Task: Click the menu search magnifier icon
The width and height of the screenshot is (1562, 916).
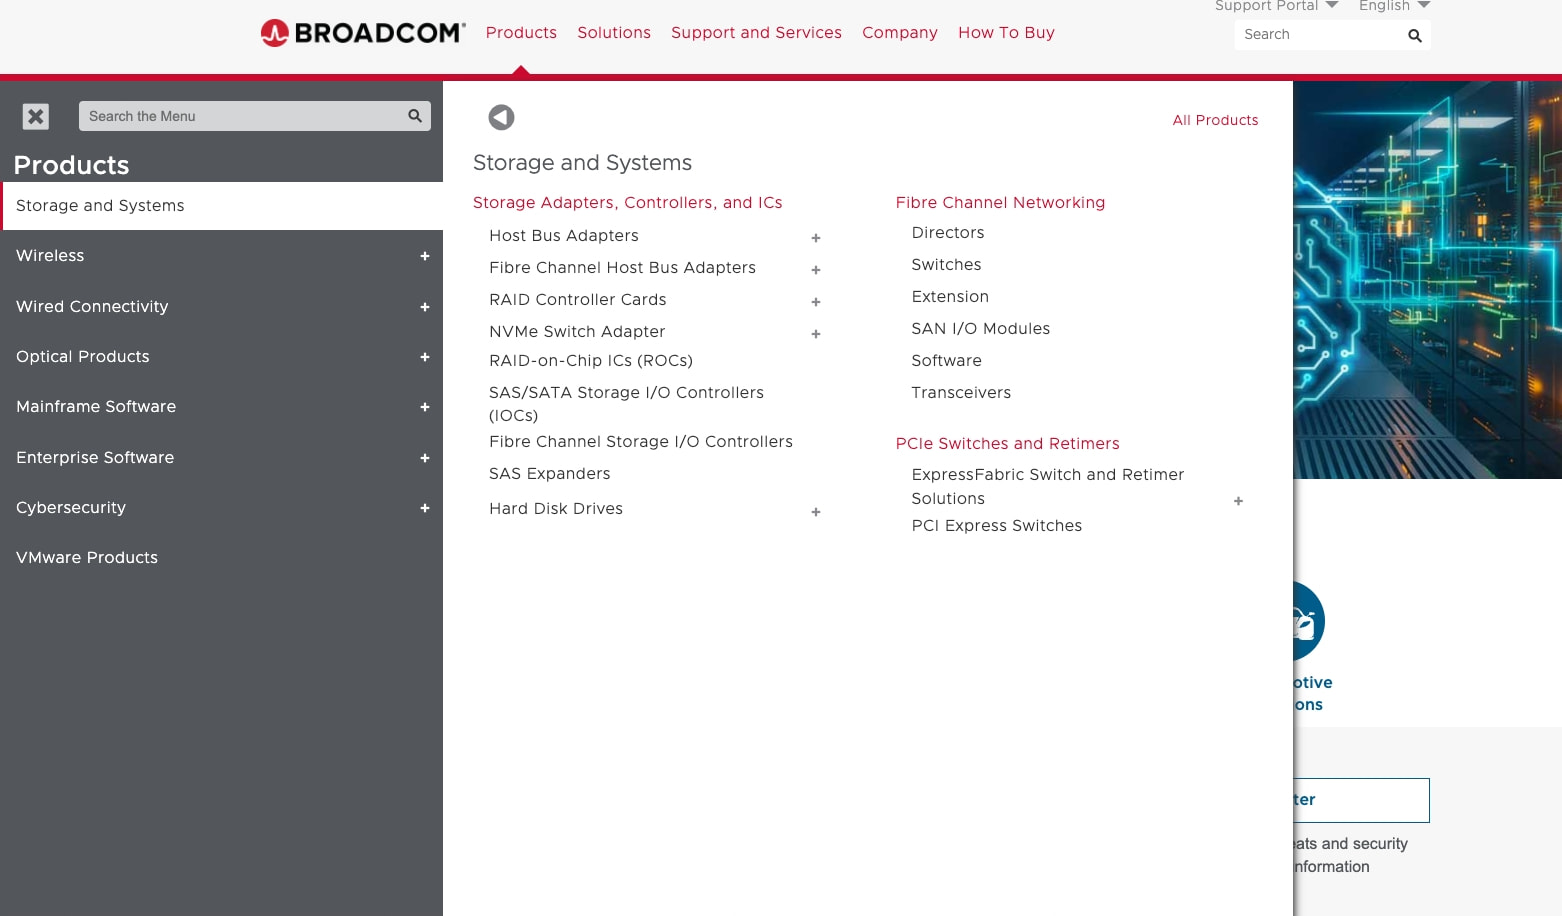Action: click(x=415, y=116)
